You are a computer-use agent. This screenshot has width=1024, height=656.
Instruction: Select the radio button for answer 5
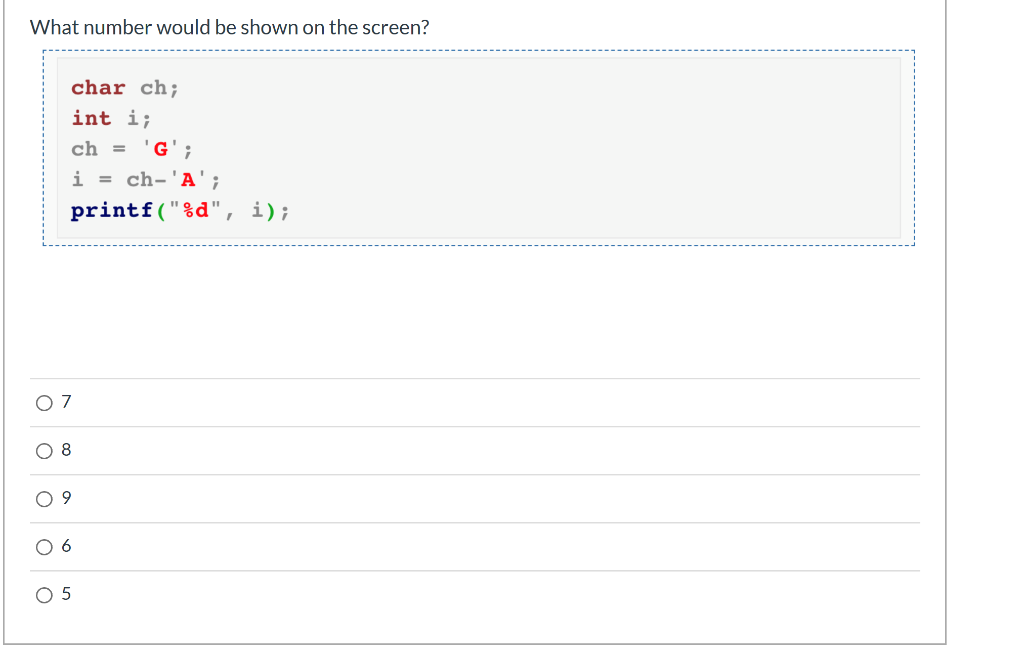[x=45, y=594]
